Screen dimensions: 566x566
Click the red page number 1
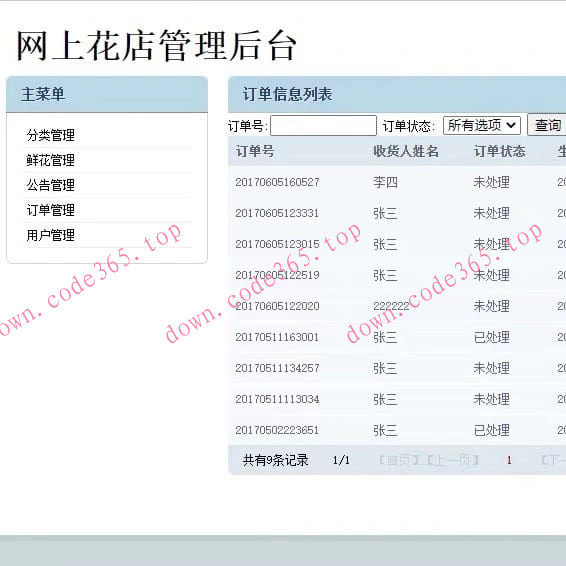(509, 460)
